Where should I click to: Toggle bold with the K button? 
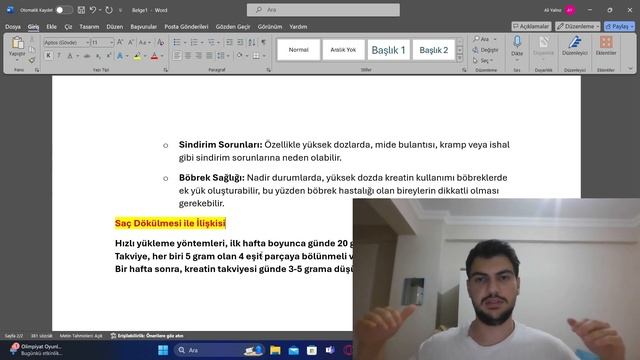pyautogui.click(x=48, y=56)
